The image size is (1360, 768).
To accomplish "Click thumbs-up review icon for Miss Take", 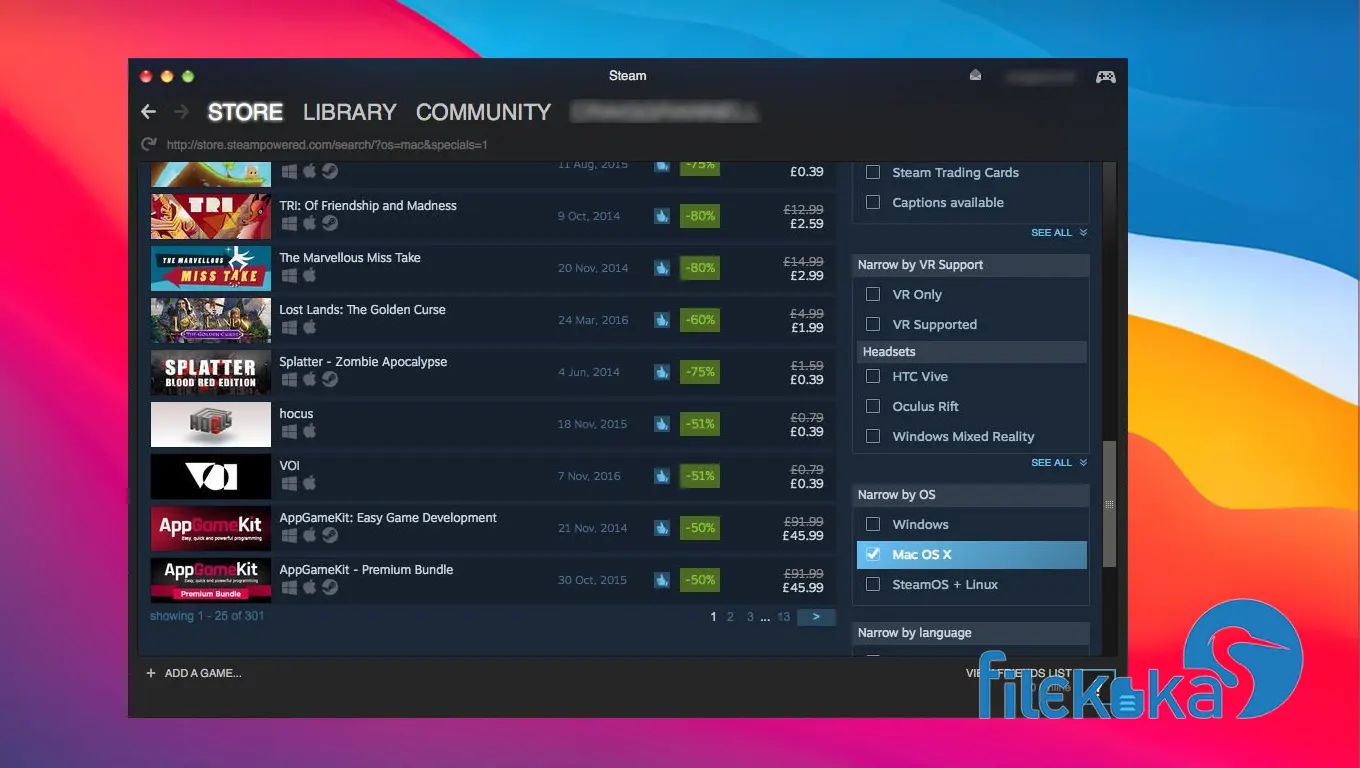I will pyautogui.click(x=661, y=268).
